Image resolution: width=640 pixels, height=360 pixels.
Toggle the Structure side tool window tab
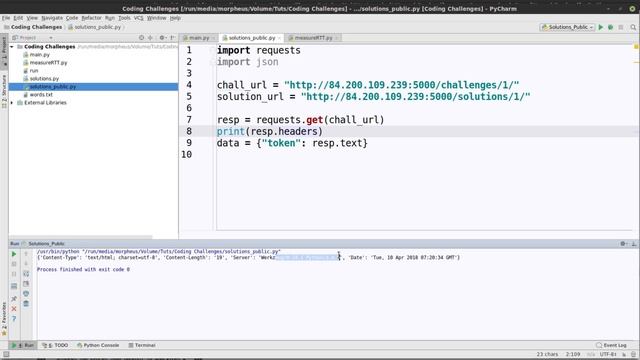[x=4, y=91]
